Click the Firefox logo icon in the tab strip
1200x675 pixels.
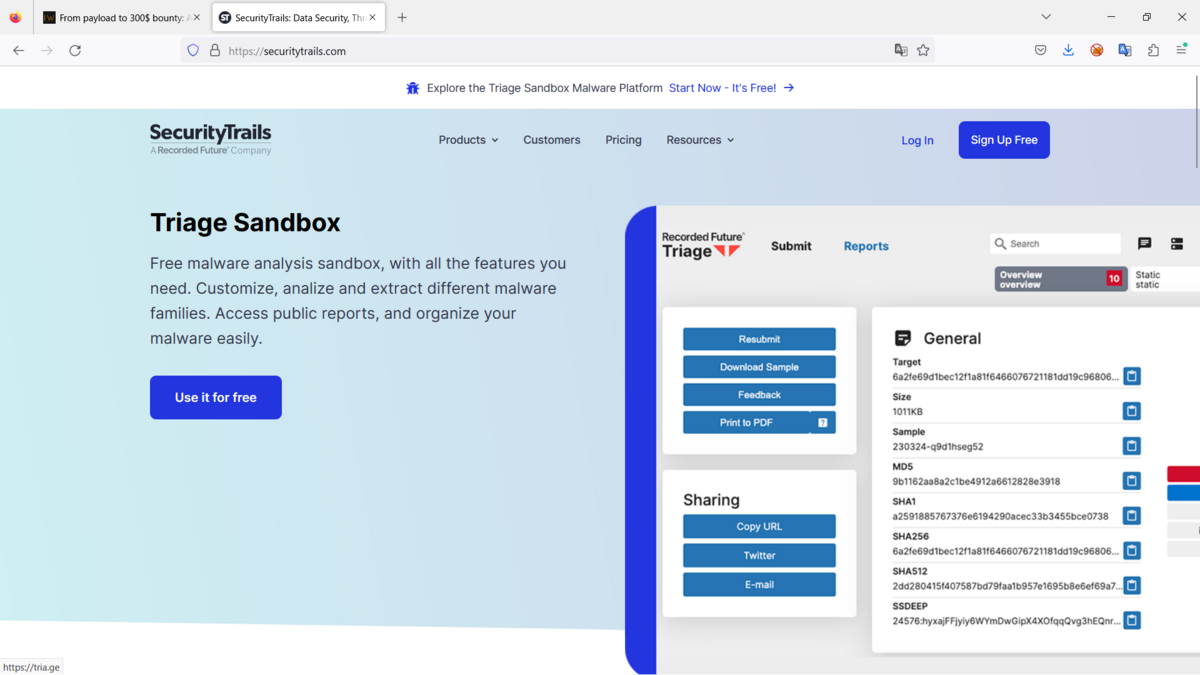[x=15, y=17]
